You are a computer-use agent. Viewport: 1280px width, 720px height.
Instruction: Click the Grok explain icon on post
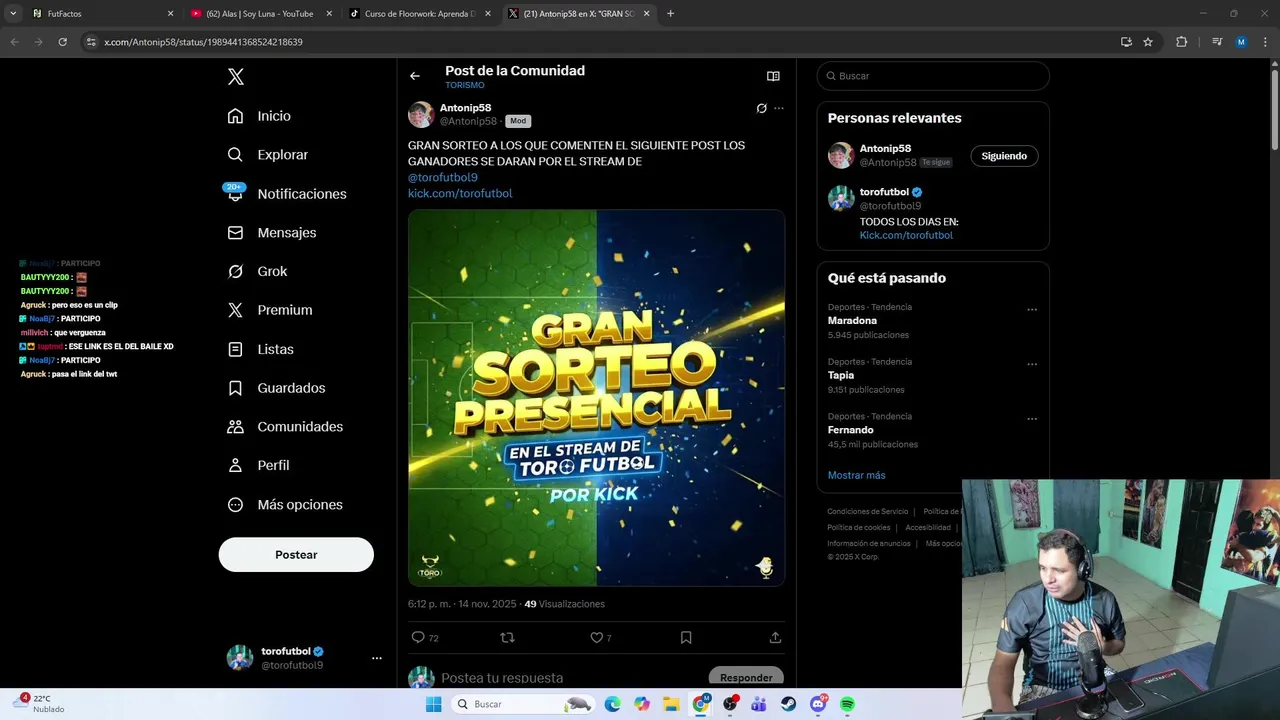tap(761, 108)
